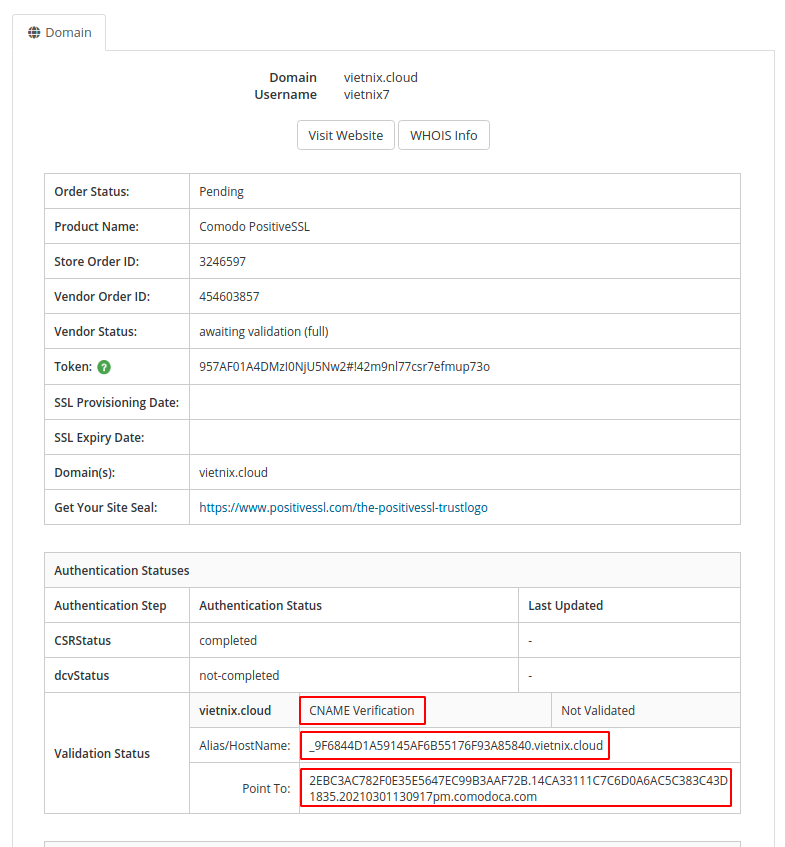This screenshot has height=847, width=785.
Task: Click the Store Order ID value 3246597
Action: [x=223, y=261]
